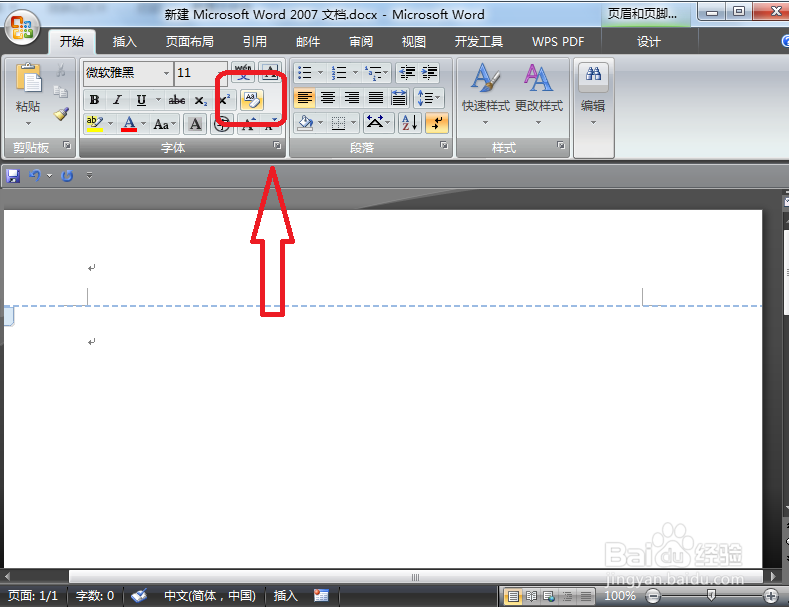The width and height of the screenshot is (789, 607).
Task: Open the highlight color dropdown arrow
Action: 110,123
